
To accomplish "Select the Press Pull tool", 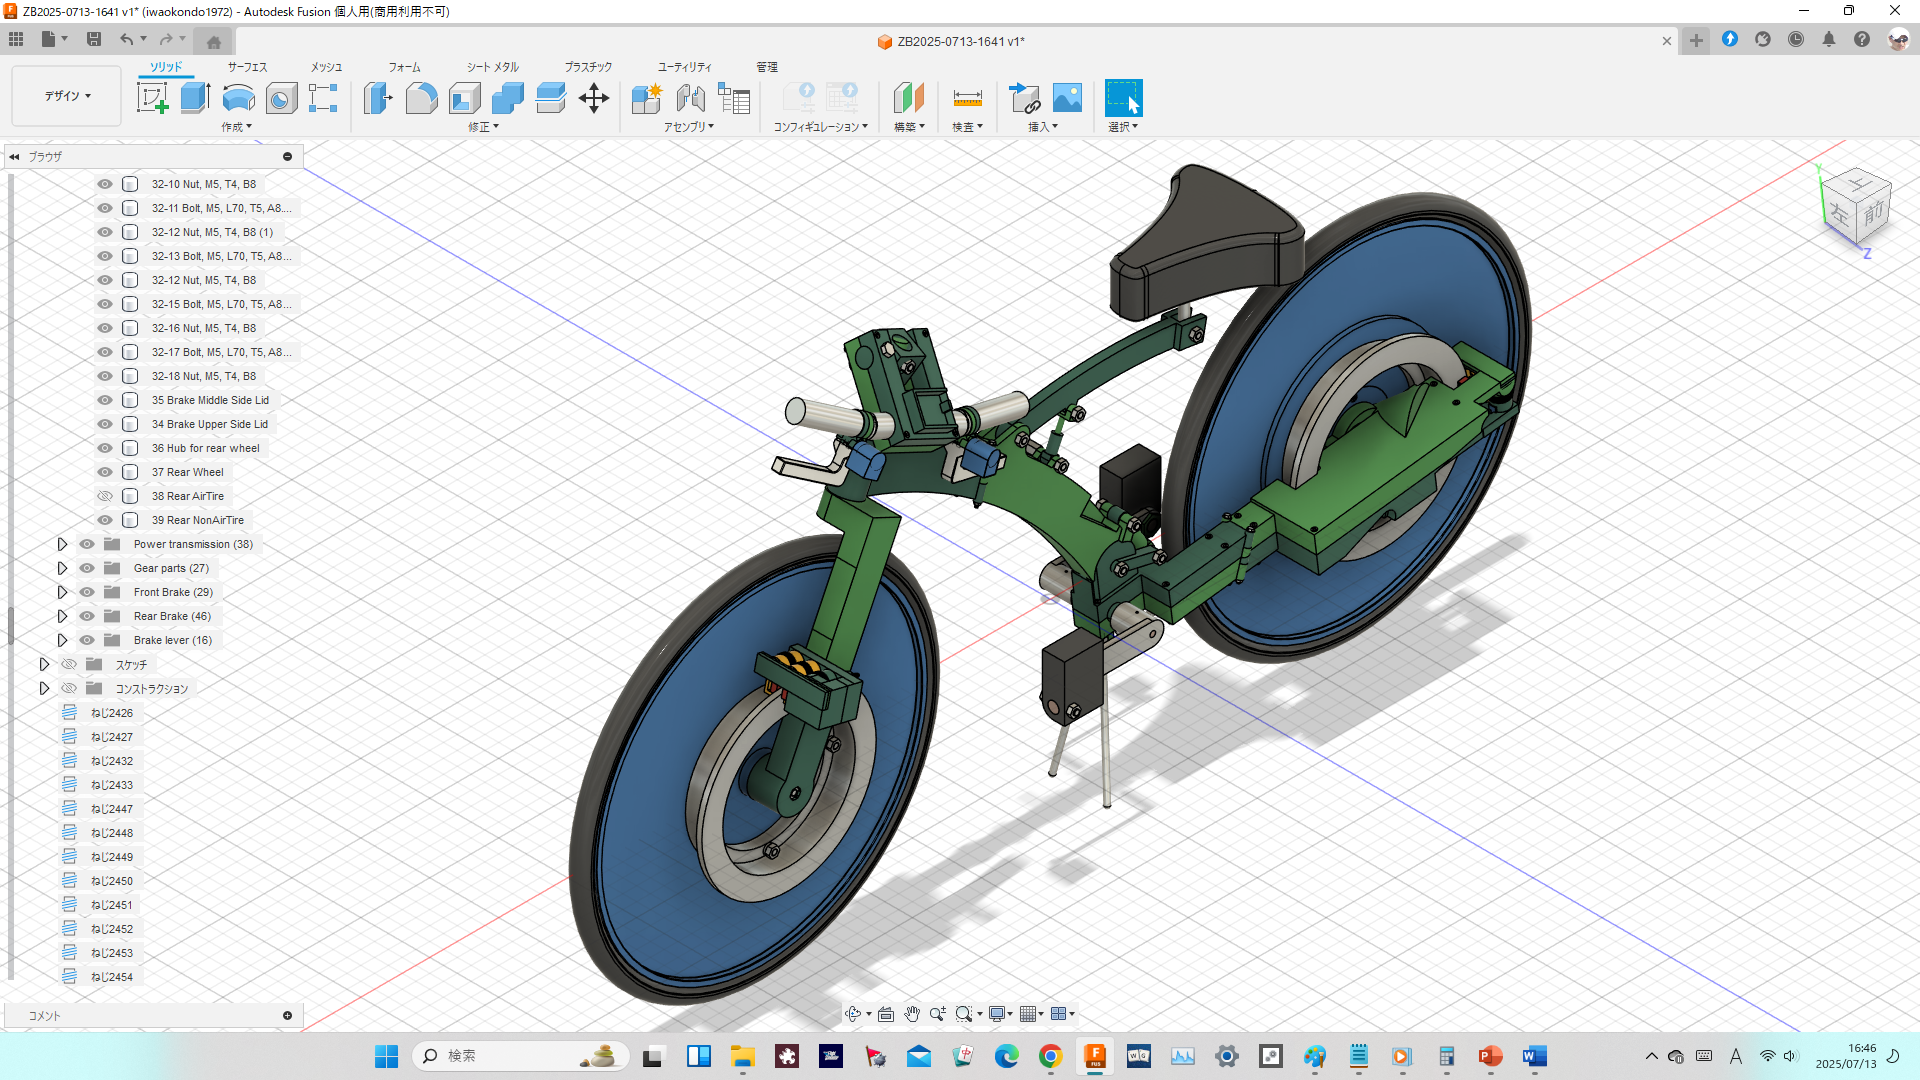I will pyautogui.click(x=378, y=98).
